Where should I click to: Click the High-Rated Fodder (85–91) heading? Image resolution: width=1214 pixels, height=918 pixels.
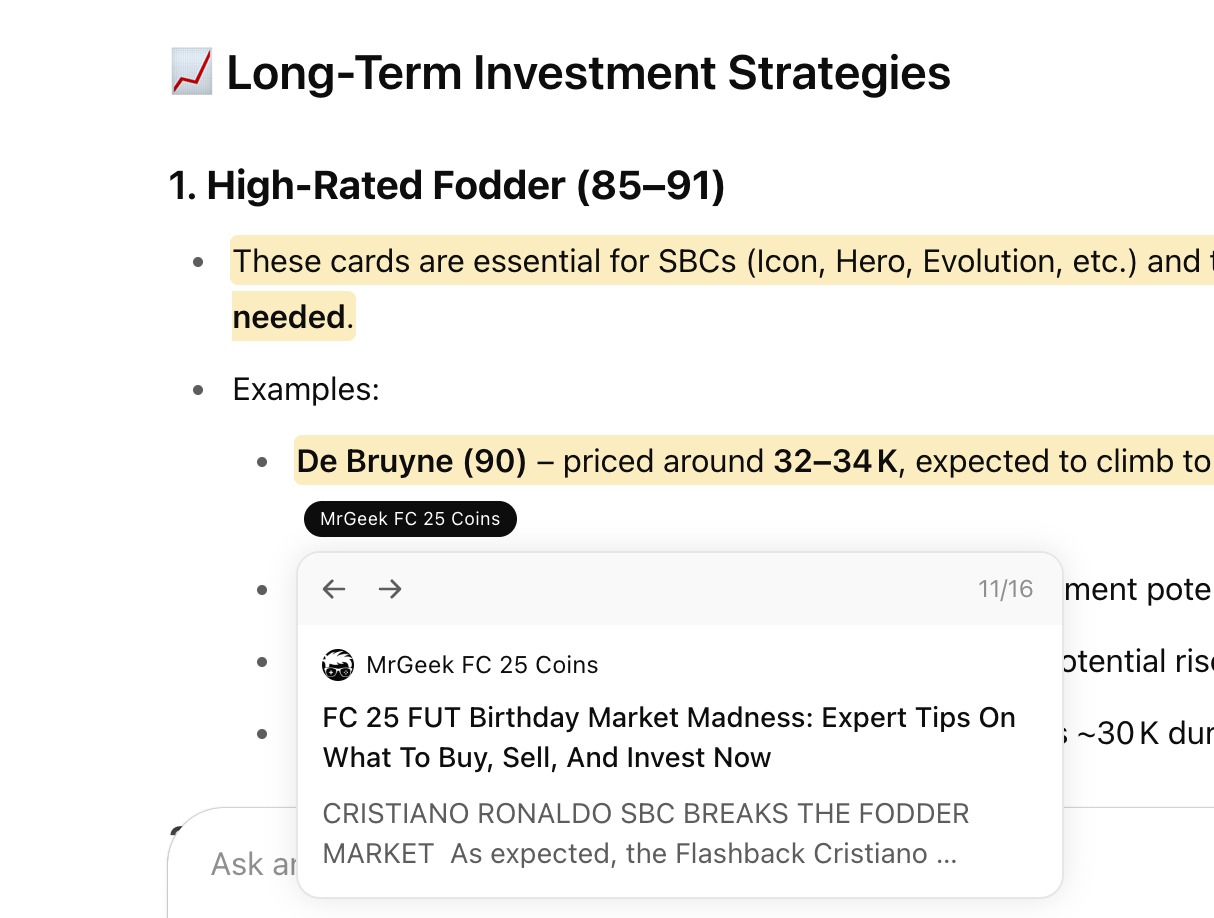click(447, 186)
